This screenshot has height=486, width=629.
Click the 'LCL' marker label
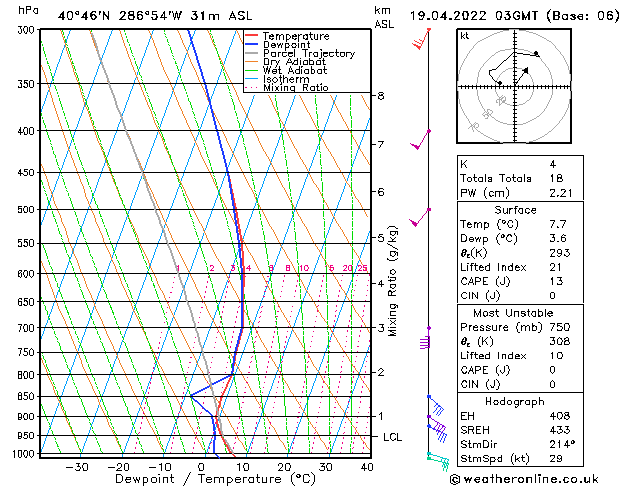(x=392, y=437)
